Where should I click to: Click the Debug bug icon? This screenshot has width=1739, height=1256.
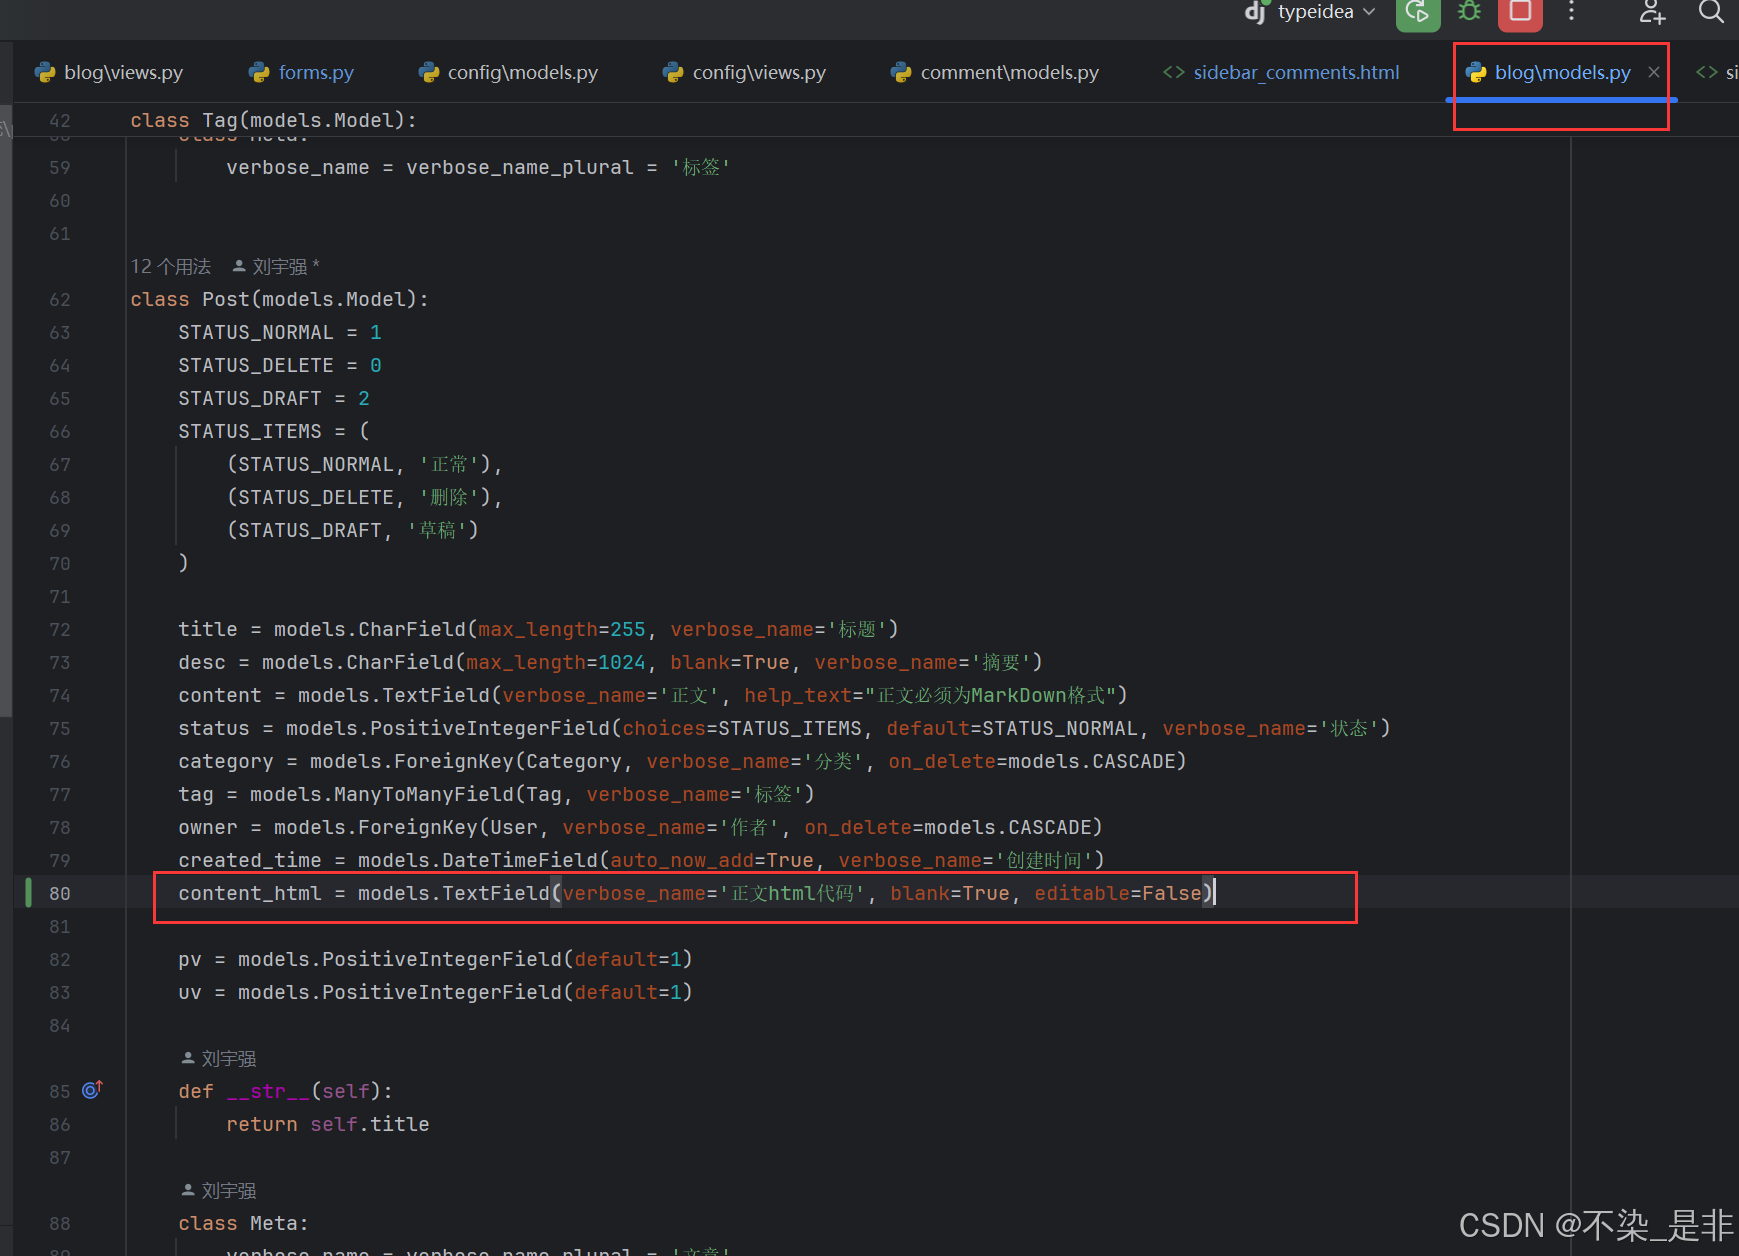1469,12
